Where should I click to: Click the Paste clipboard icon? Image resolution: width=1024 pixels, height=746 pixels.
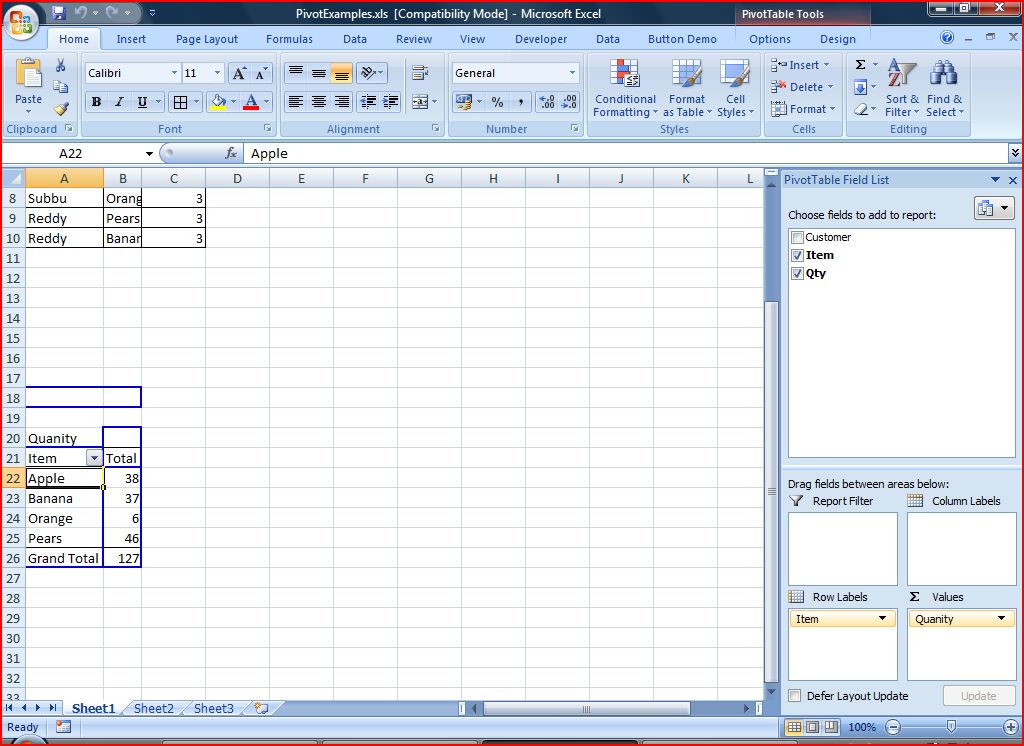coord(28,74)
